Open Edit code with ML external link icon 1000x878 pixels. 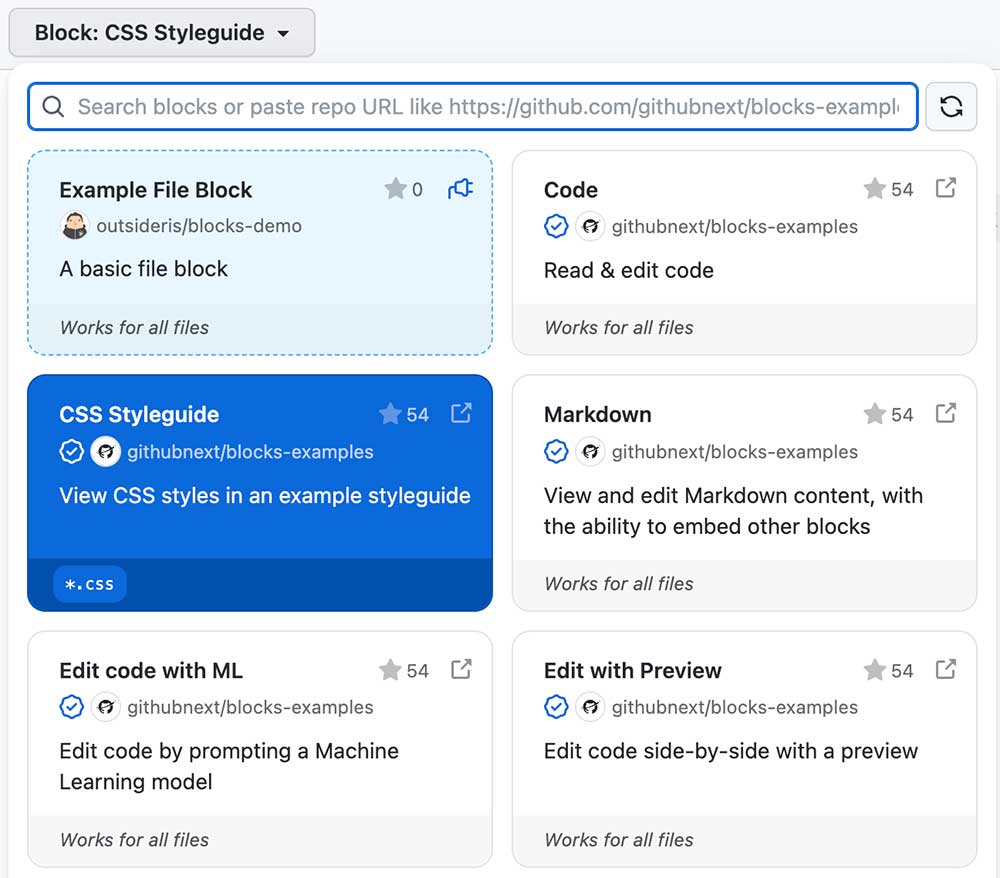coord(461,669)
